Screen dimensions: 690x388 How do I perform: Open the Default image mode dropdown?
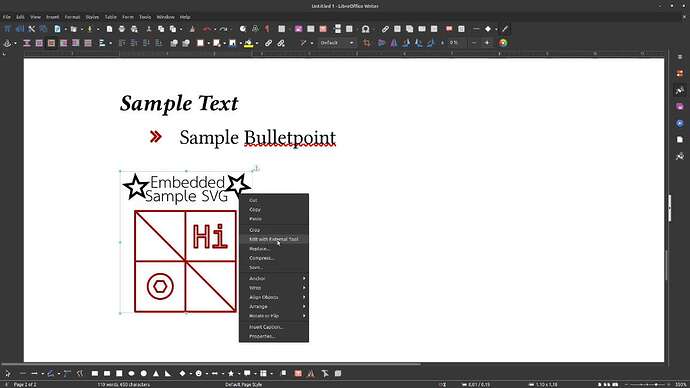pyautogui.click(x=337, y=43)
